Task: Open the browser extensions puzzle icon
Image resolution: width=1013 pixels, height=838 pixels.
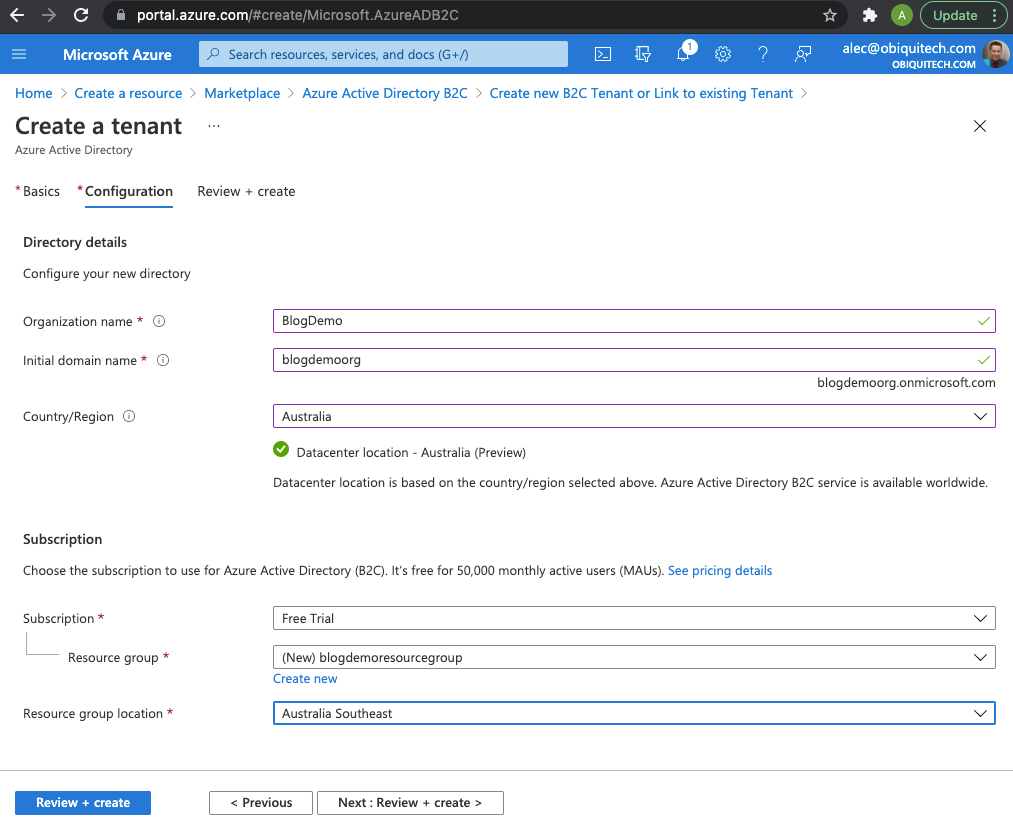Action: (x=870, y=16)
